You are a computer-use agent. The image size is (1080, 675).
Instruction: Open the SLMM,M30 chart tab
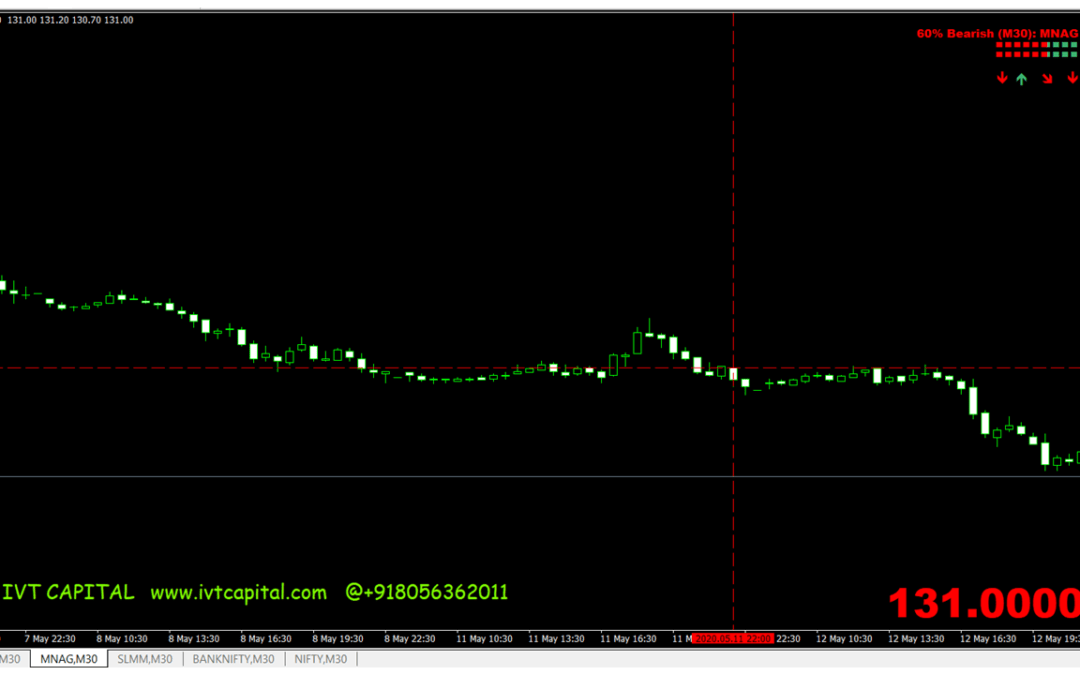tap(145, 659)
